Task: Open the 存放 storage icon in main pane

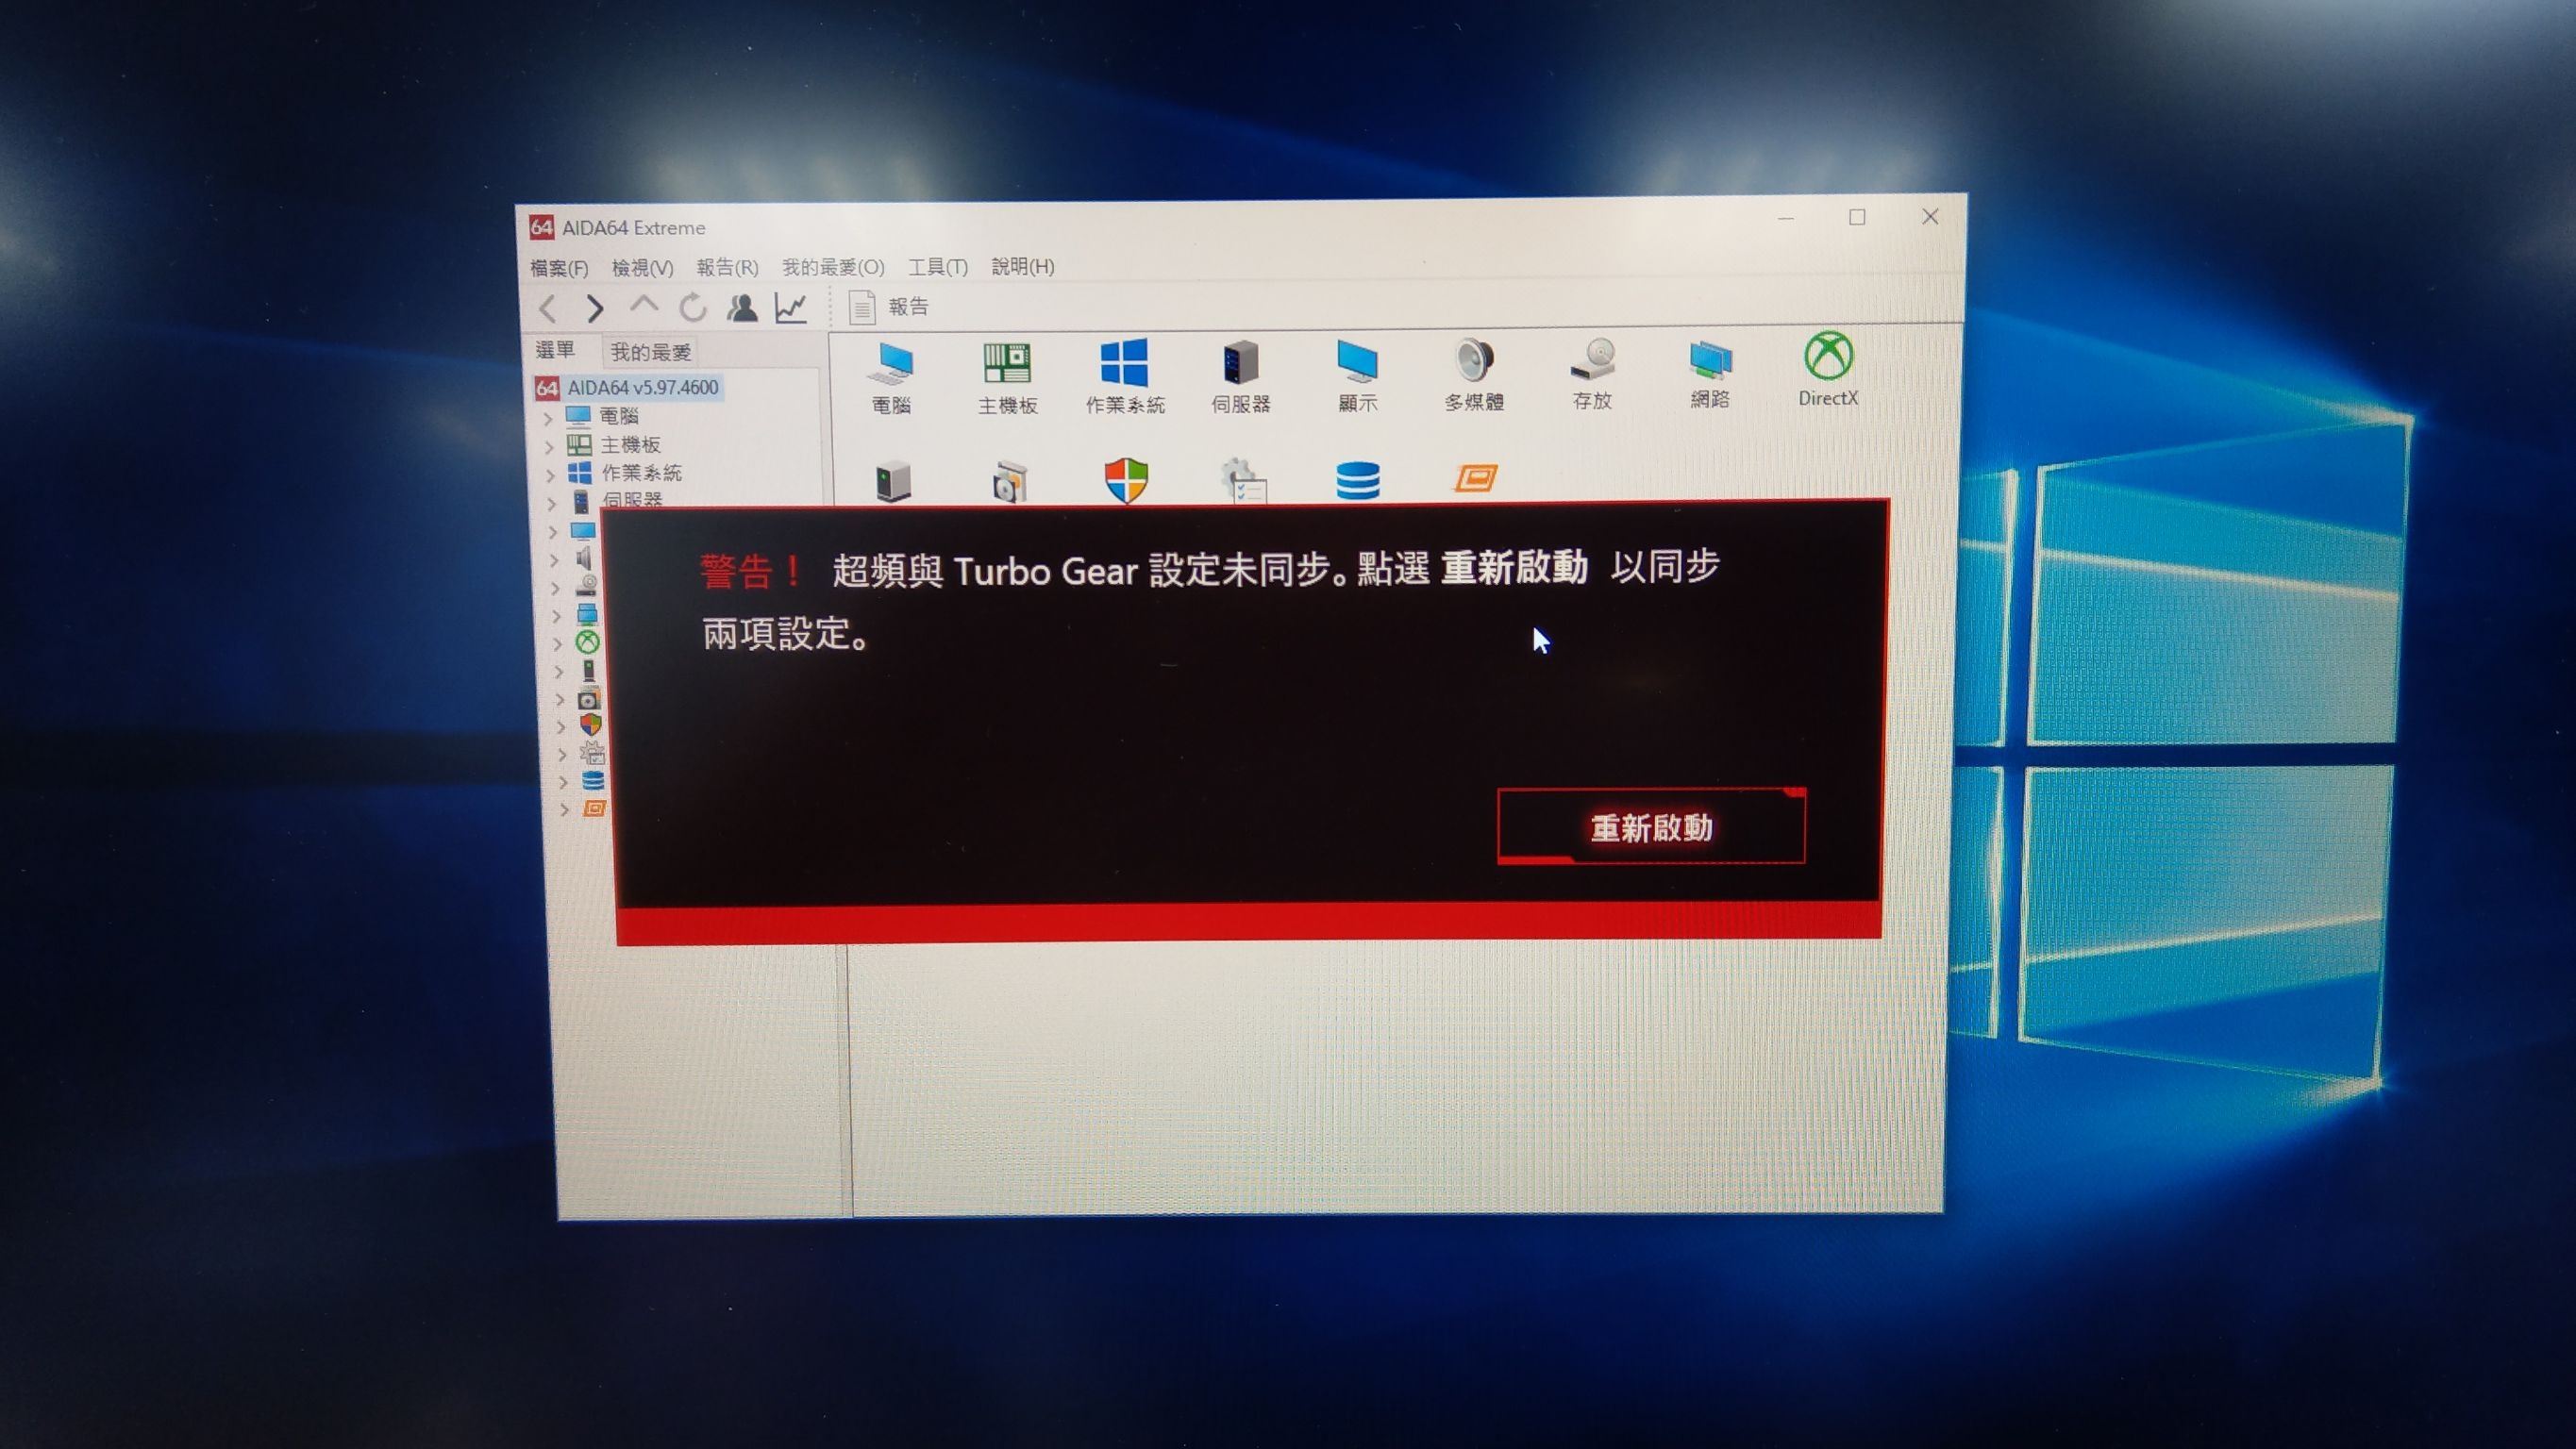Action: coord(1592,374)
